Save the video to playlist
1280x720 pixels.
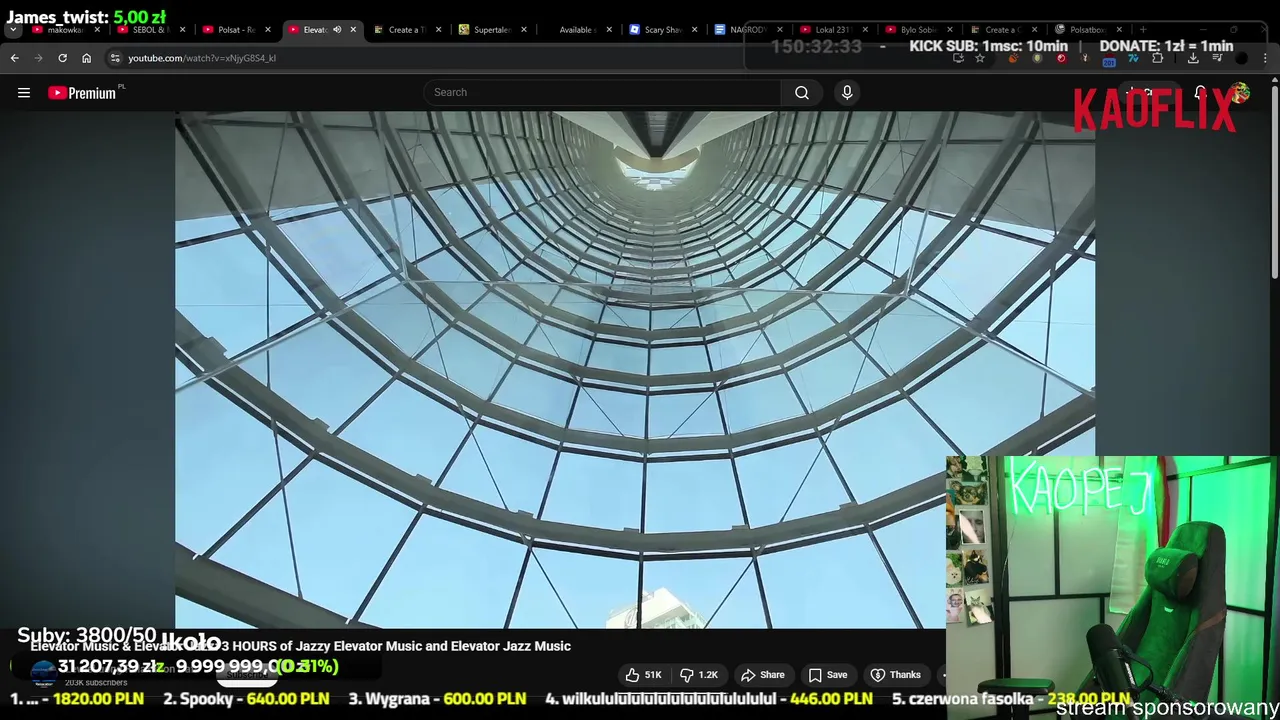pos(827,675)
